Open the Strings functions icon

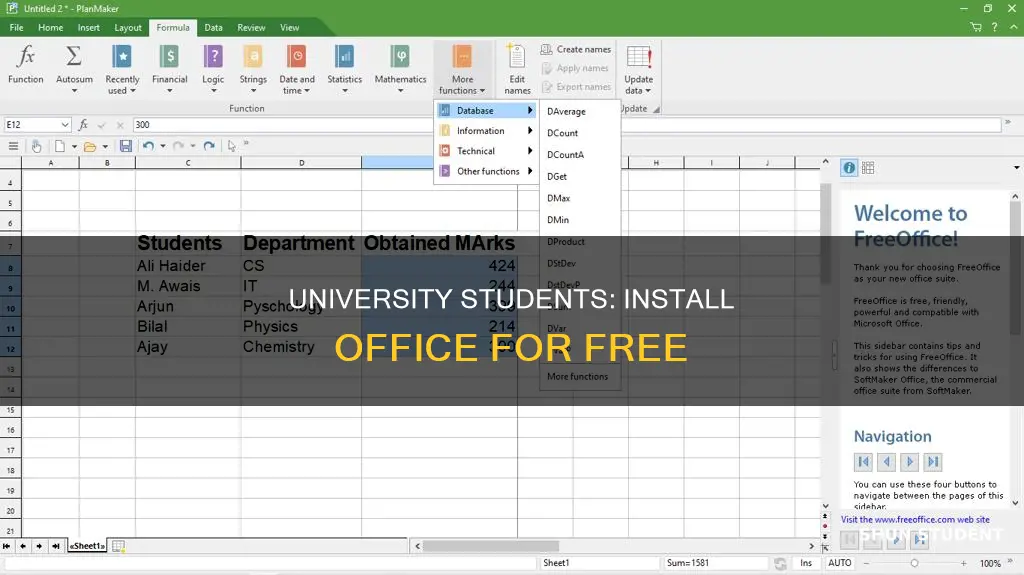click(x=253, y=57)
